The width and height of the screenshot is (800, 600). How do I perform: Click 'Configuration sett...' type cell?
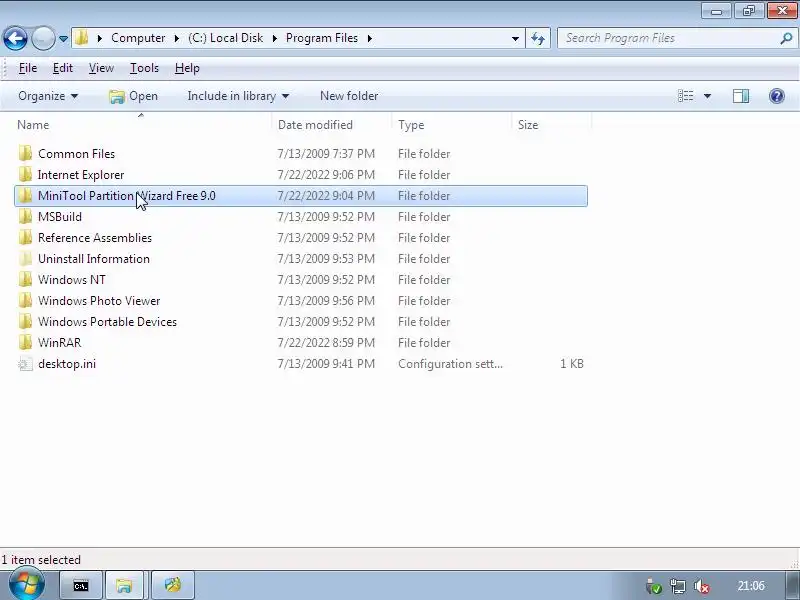click(x=450, y=364)
